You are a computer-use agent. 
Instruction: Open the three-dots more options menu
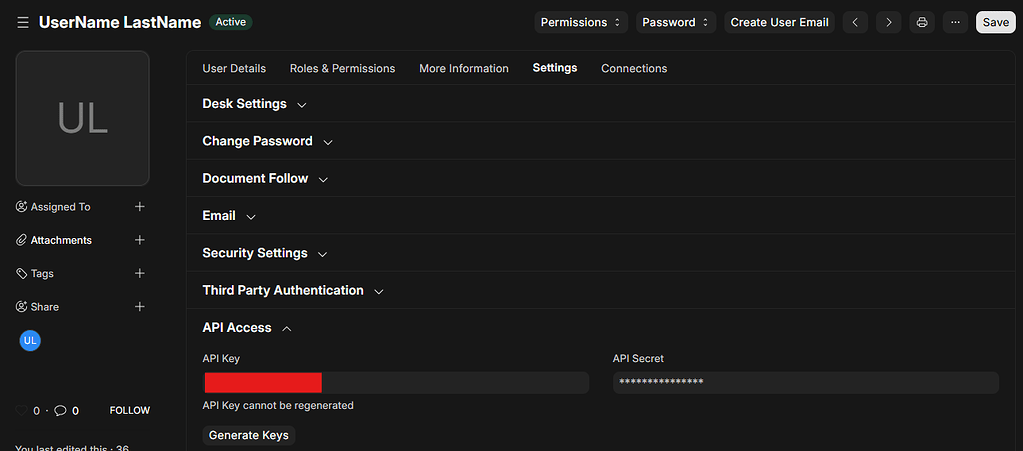click(x=956, y=22)
